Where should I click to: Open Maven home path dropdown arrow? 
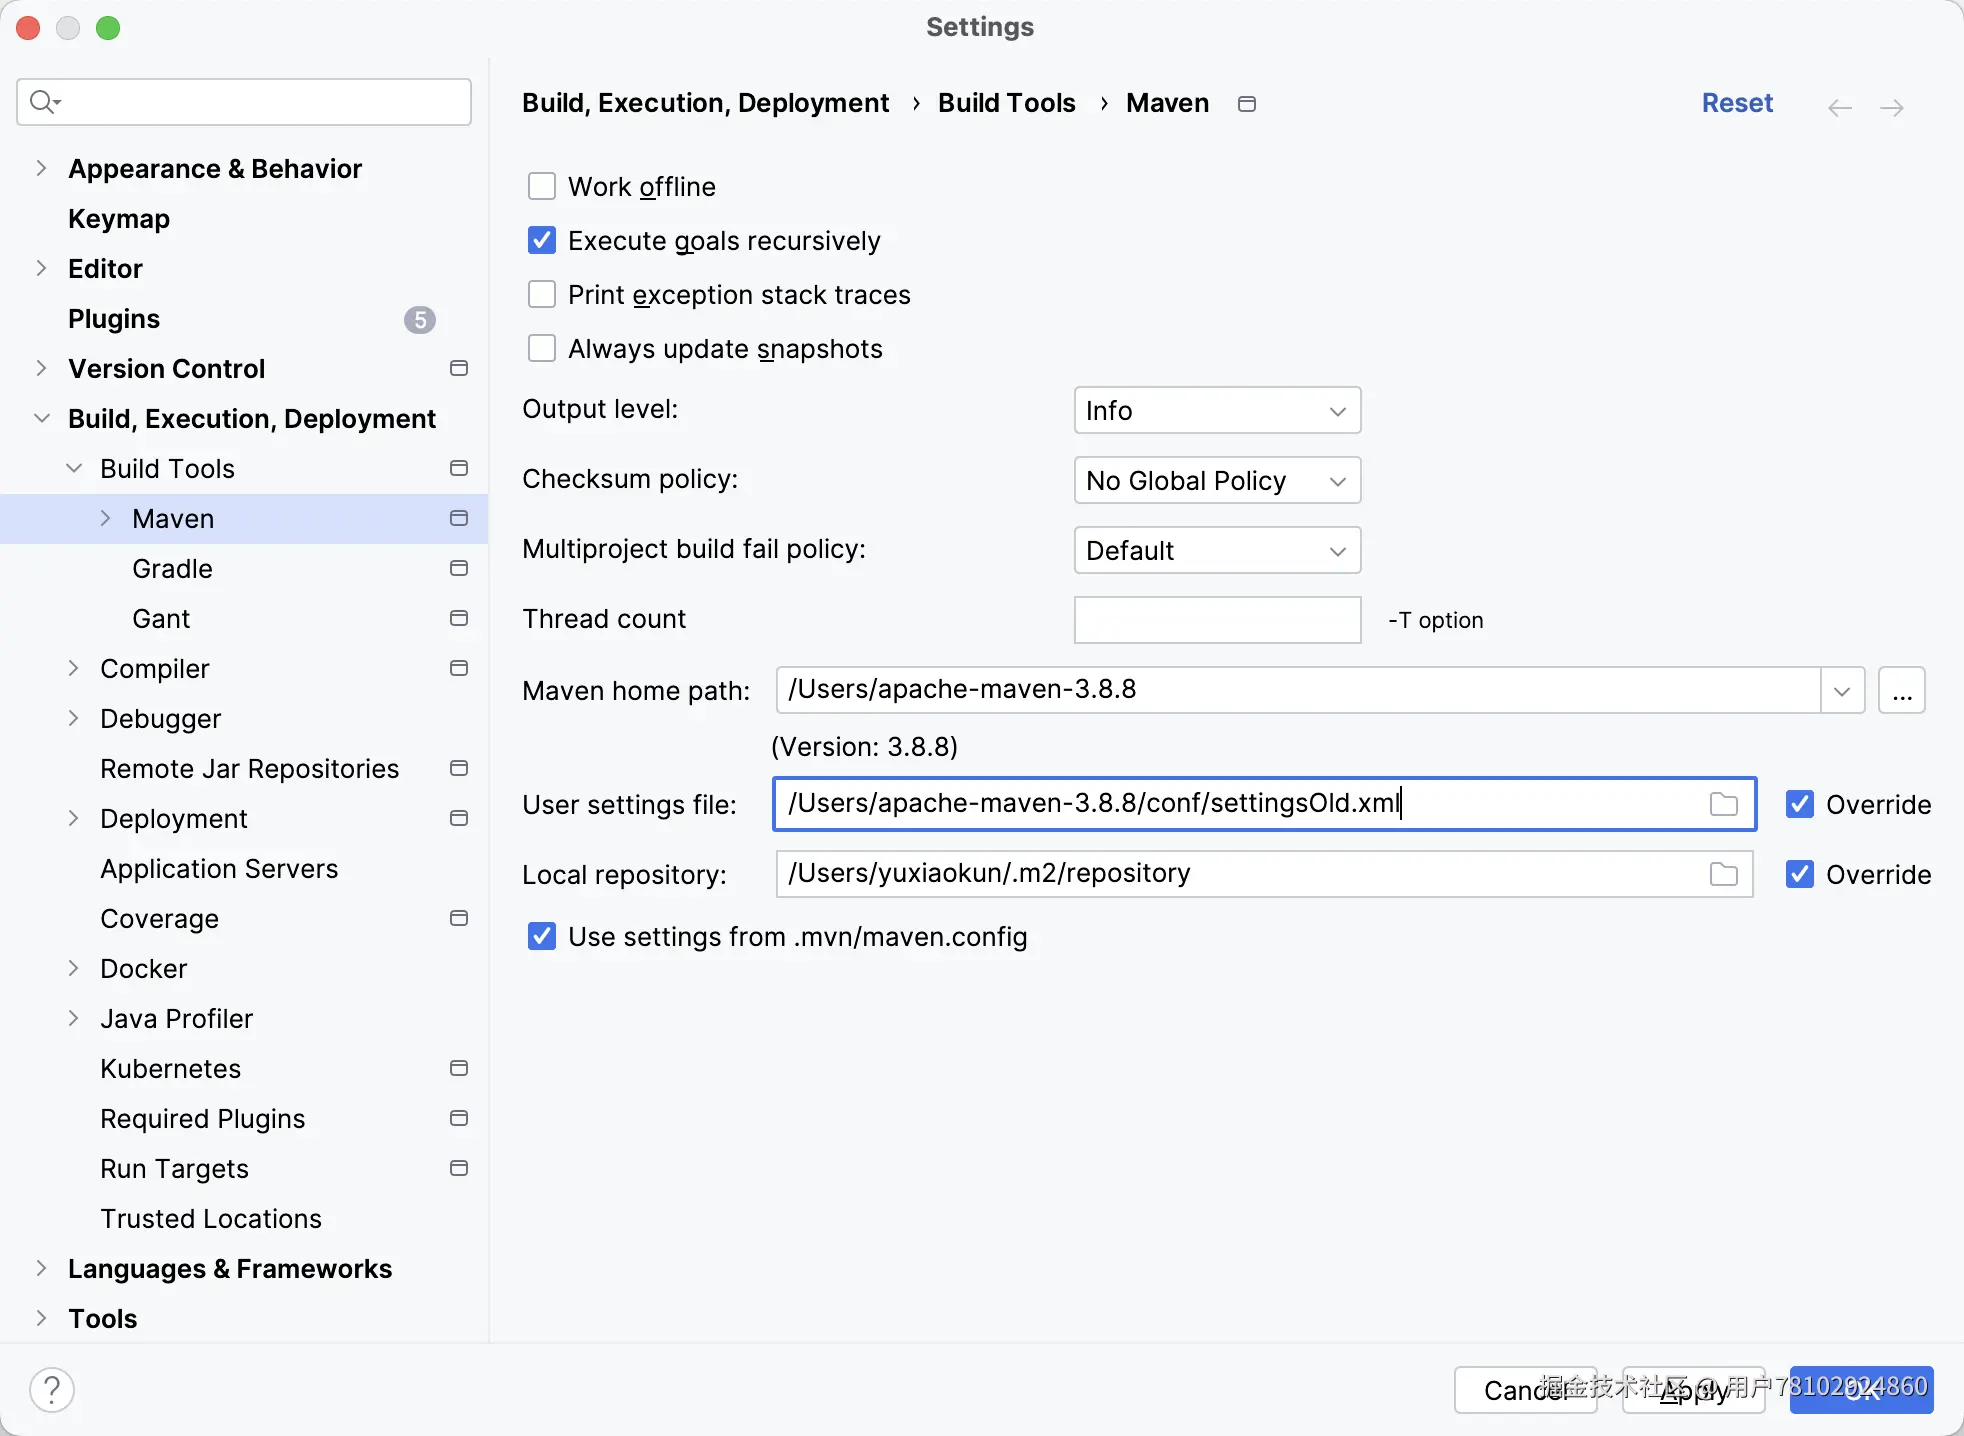pyautogui.click(x=1842, y=691)
